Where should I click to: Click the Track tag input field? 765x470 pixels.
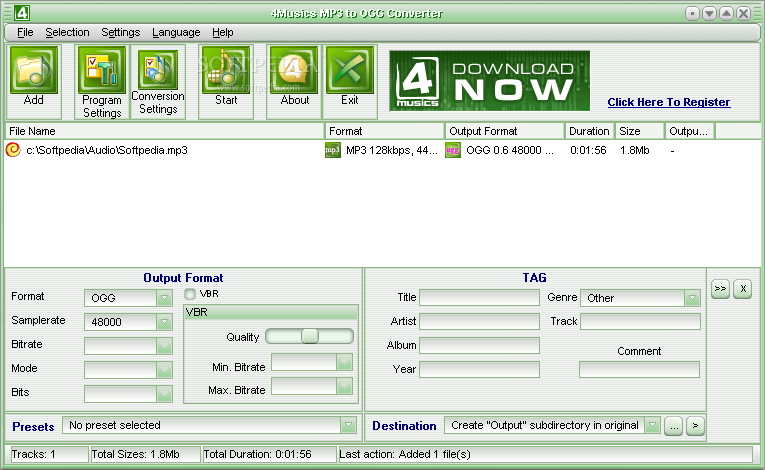coord(641,321)
